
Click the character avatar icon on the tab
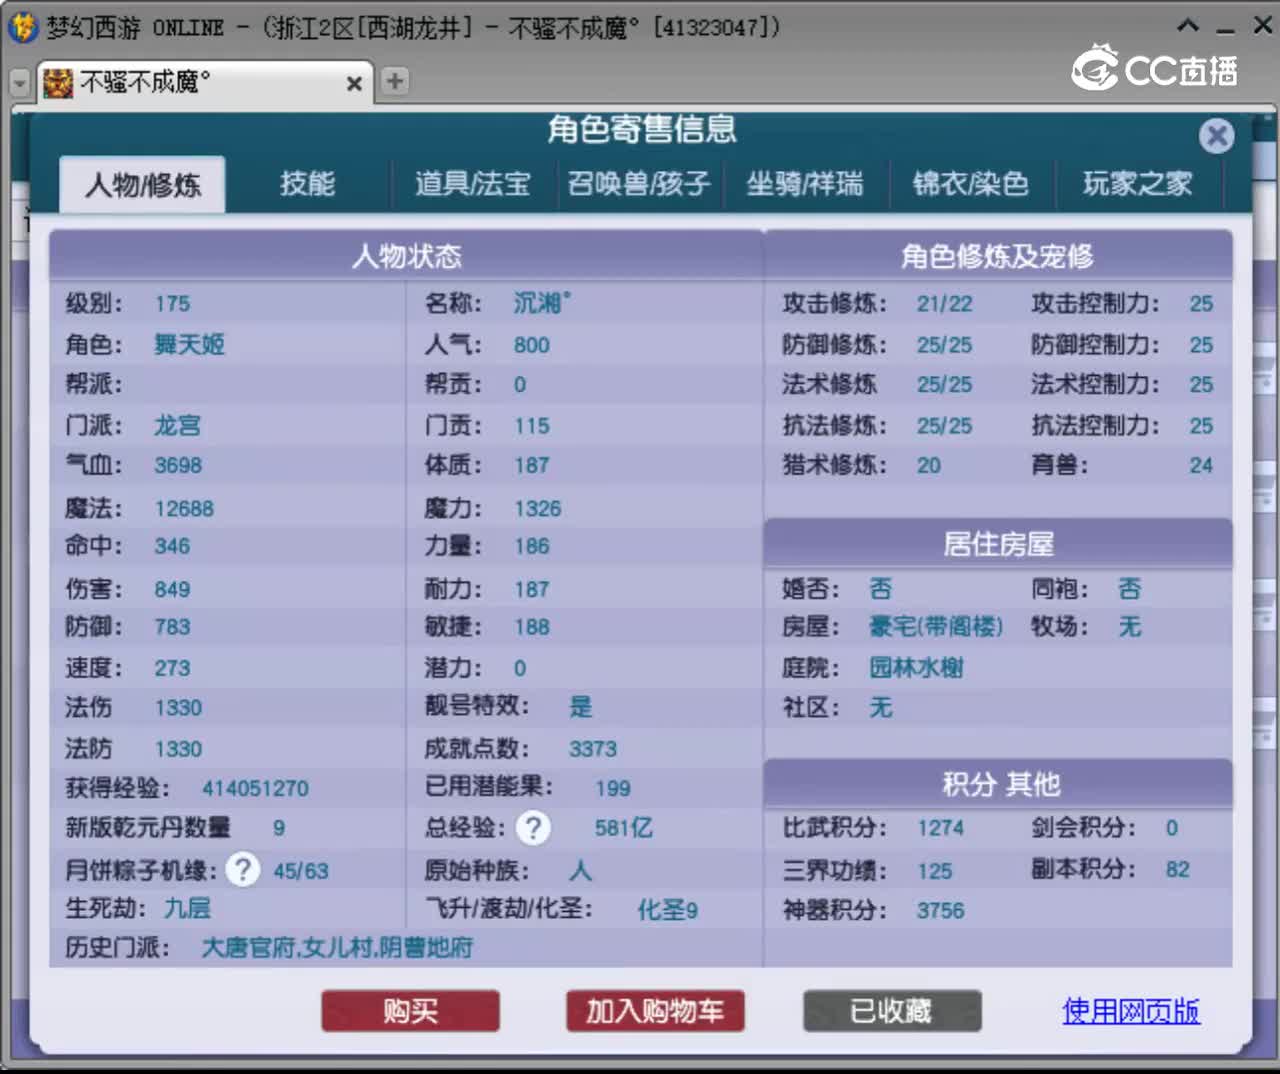pyautogui.click(x=58, y=83)
